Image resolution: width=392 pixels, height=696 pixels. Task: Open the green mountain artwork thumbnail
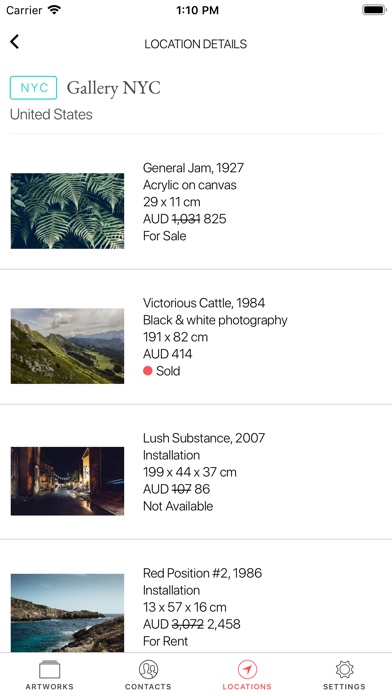point(67,346)
